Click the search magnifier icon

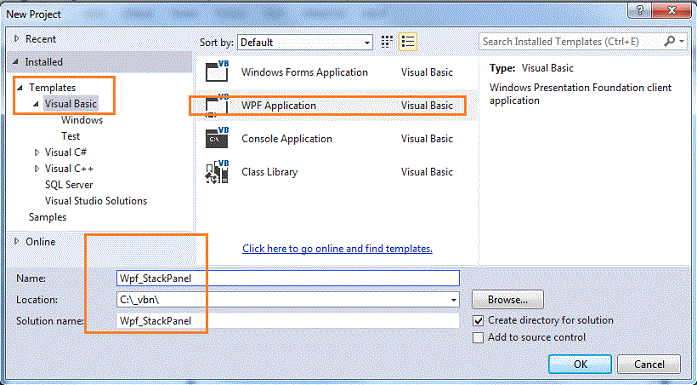coord(669,41)
